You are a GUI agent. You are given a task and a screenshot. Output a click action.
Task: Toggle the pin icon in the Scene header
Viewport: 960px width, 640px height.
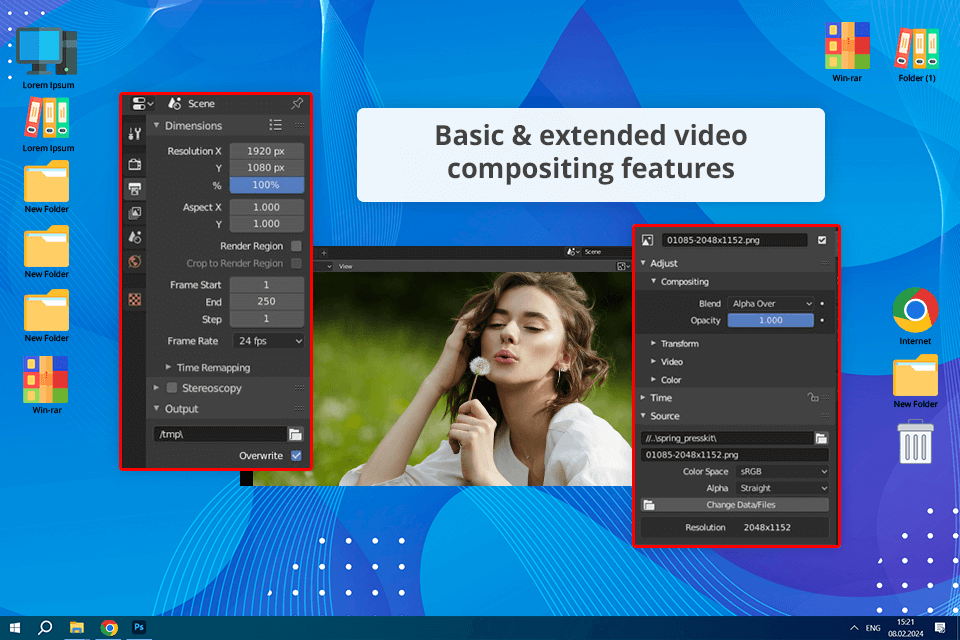[x=296, y=104]
